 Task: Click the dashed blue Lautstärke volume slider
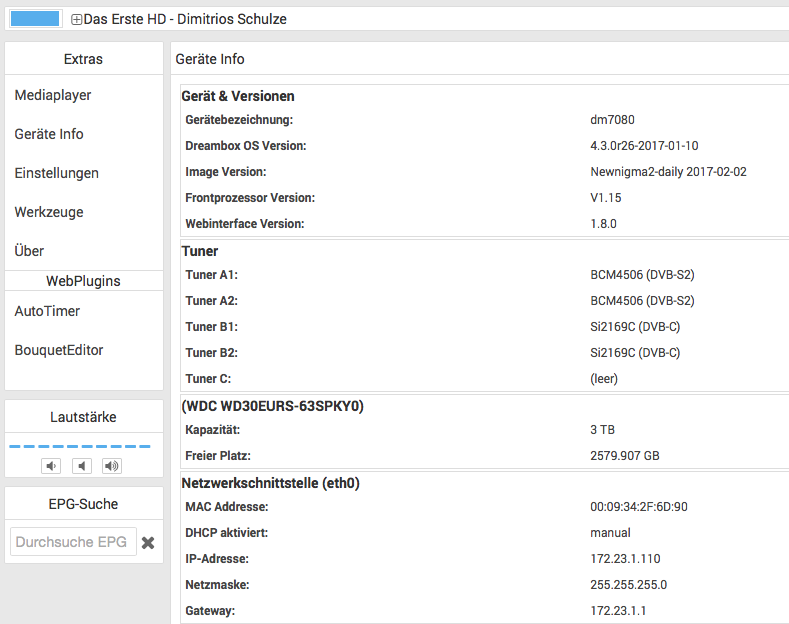coord(80,446)
